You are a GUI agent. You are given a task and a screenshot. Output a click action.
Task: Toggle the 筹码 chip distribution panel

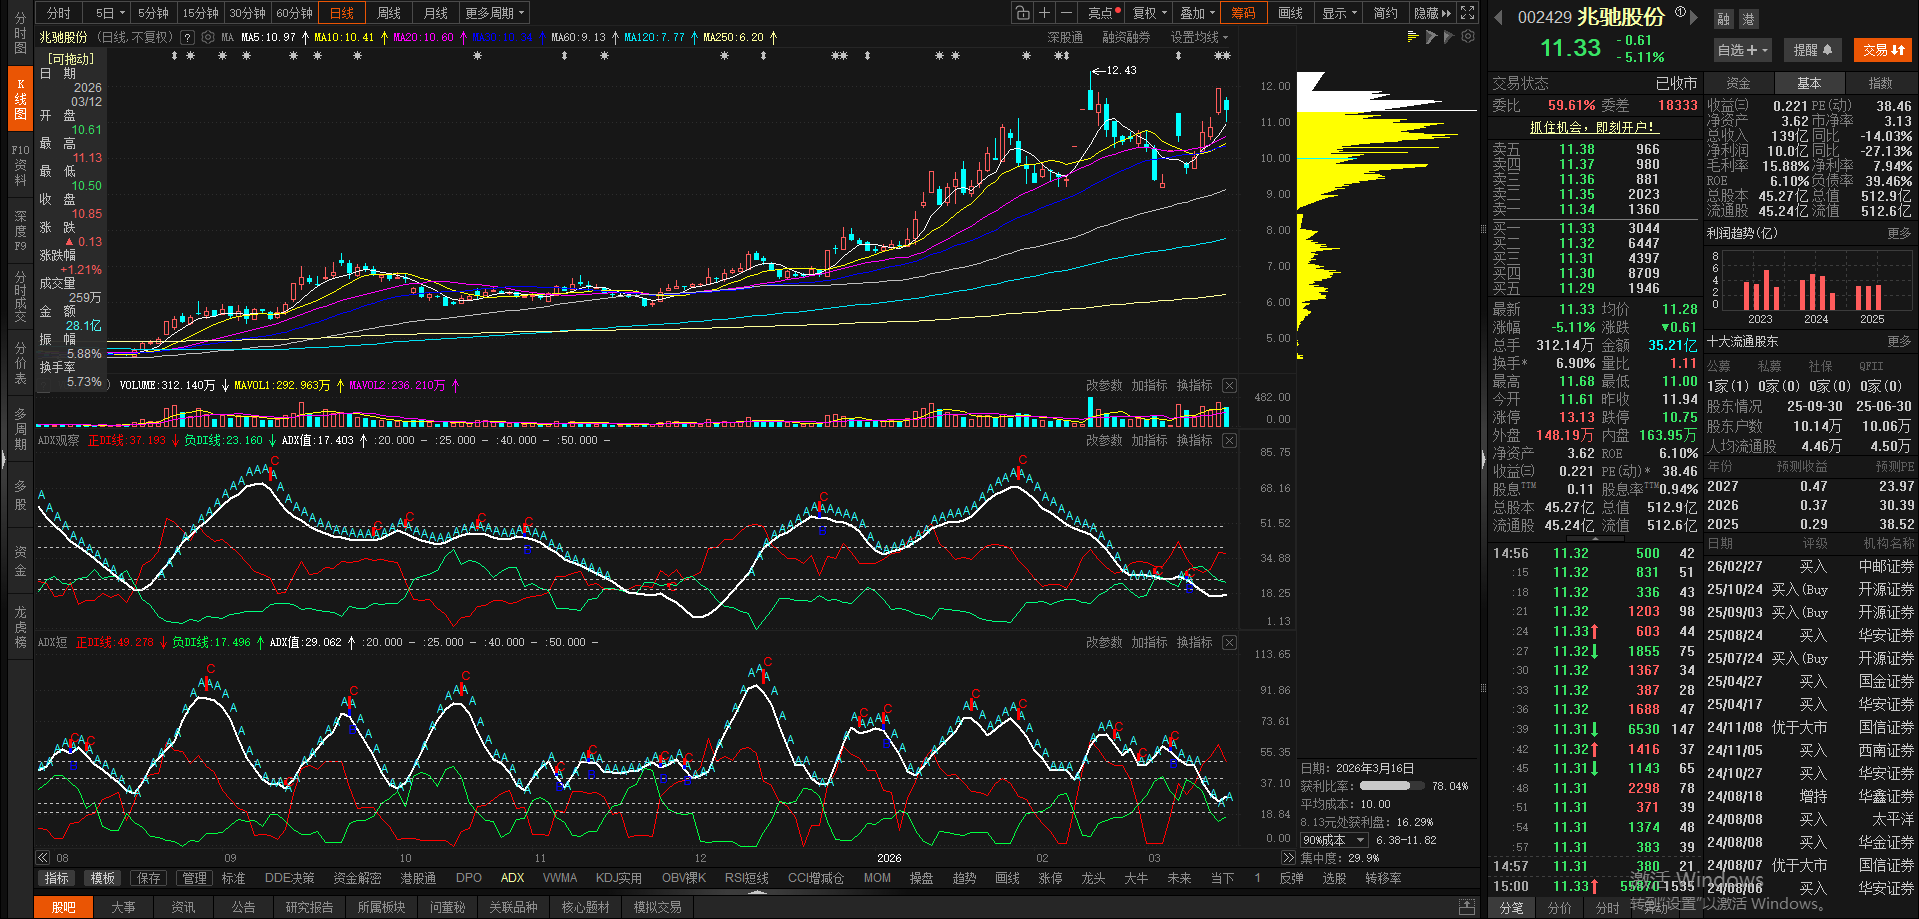(x=1243, y=13)
